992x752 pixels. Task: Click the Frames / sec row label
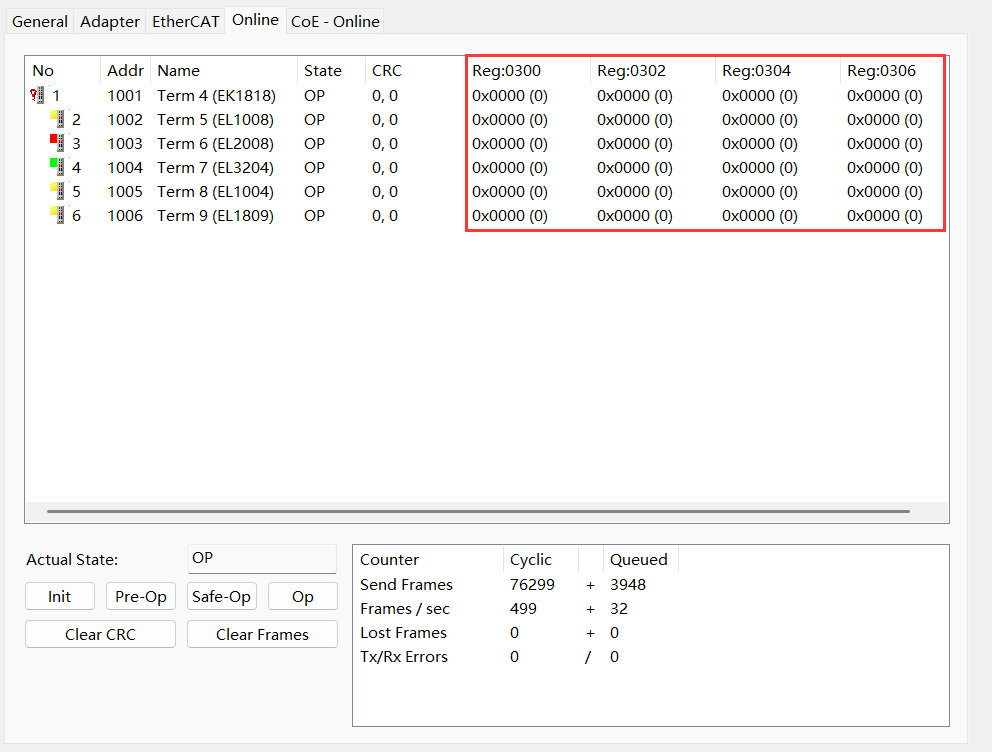[405, 608]
